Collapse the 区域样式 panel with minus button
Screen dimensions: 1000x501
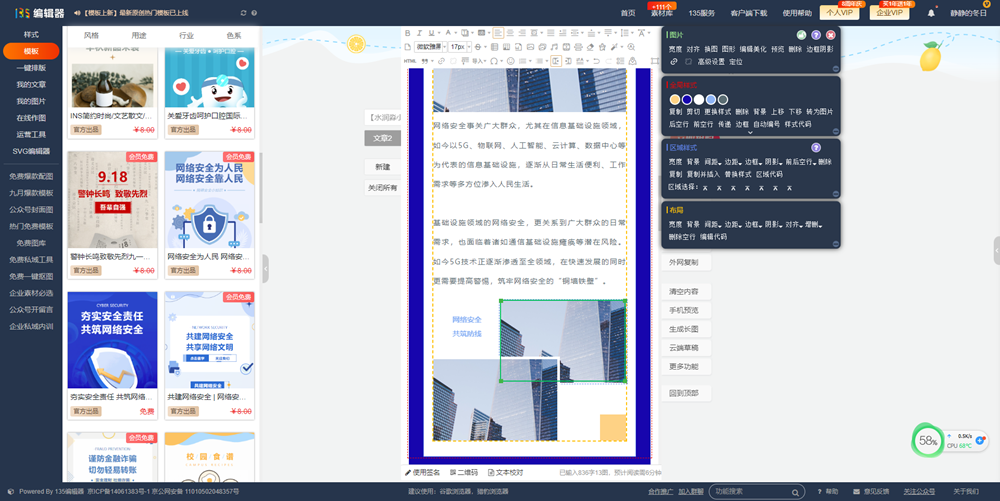point(835,194)
